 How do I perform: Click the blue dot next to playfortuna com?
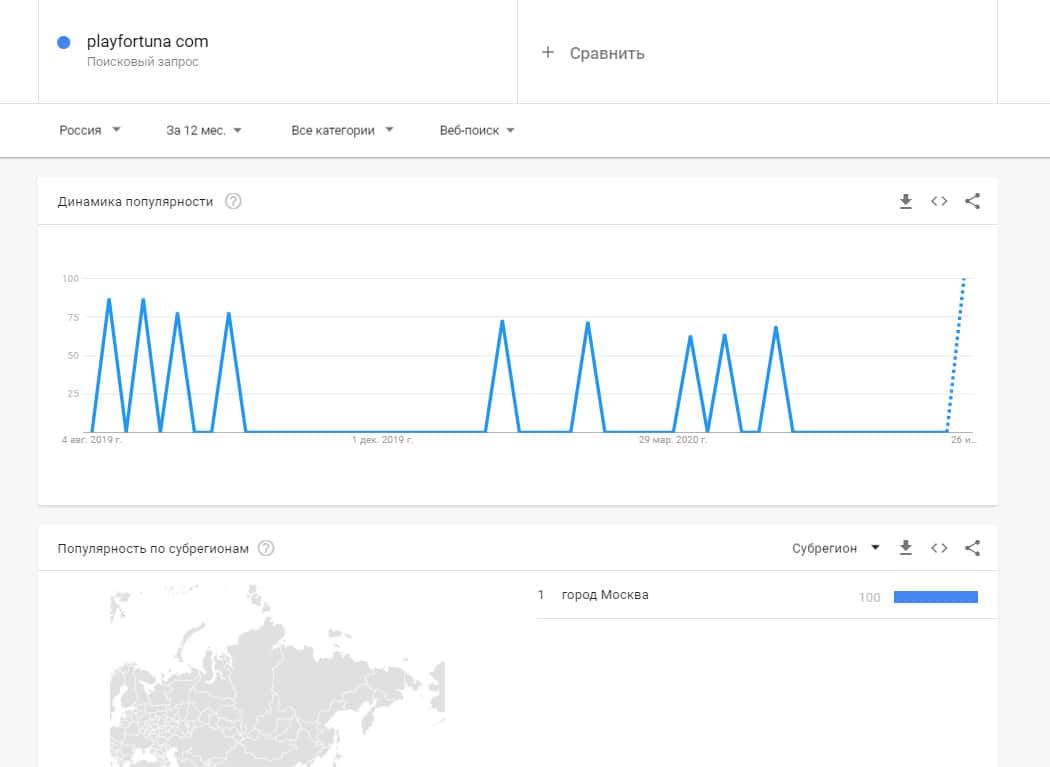click(64, 42)
